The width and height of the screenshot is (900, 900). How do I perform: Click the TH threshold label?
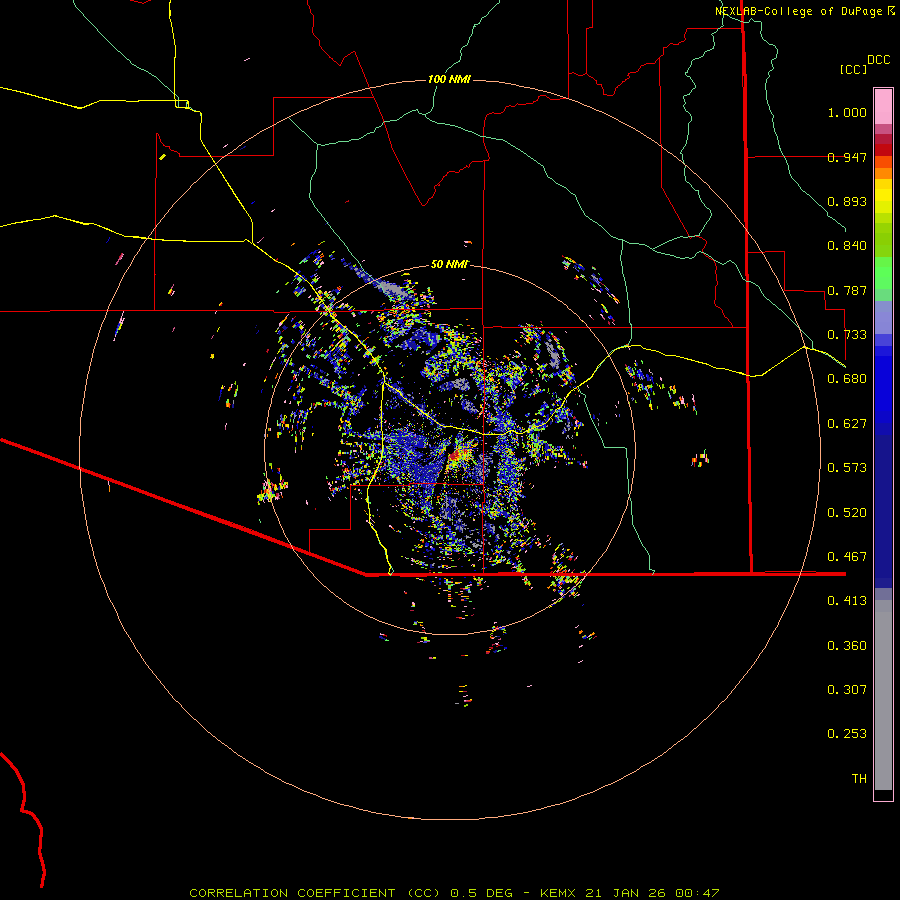859,779
